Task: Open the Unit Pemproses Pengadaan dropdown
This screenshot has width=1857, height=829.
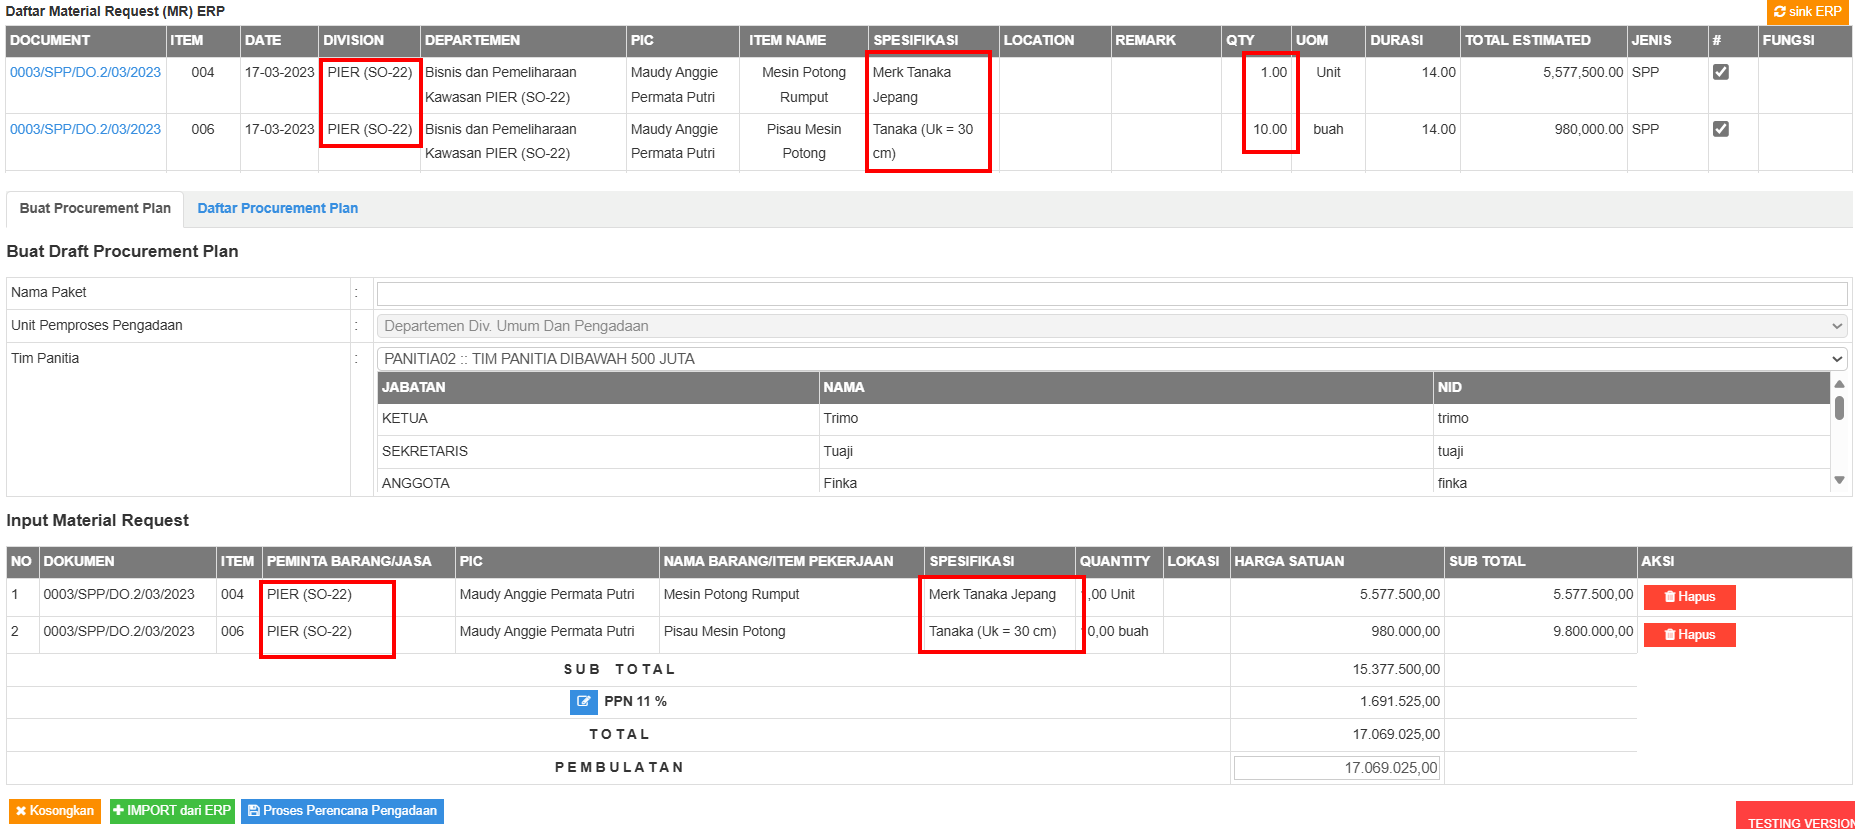Action: click(1110, 326)
